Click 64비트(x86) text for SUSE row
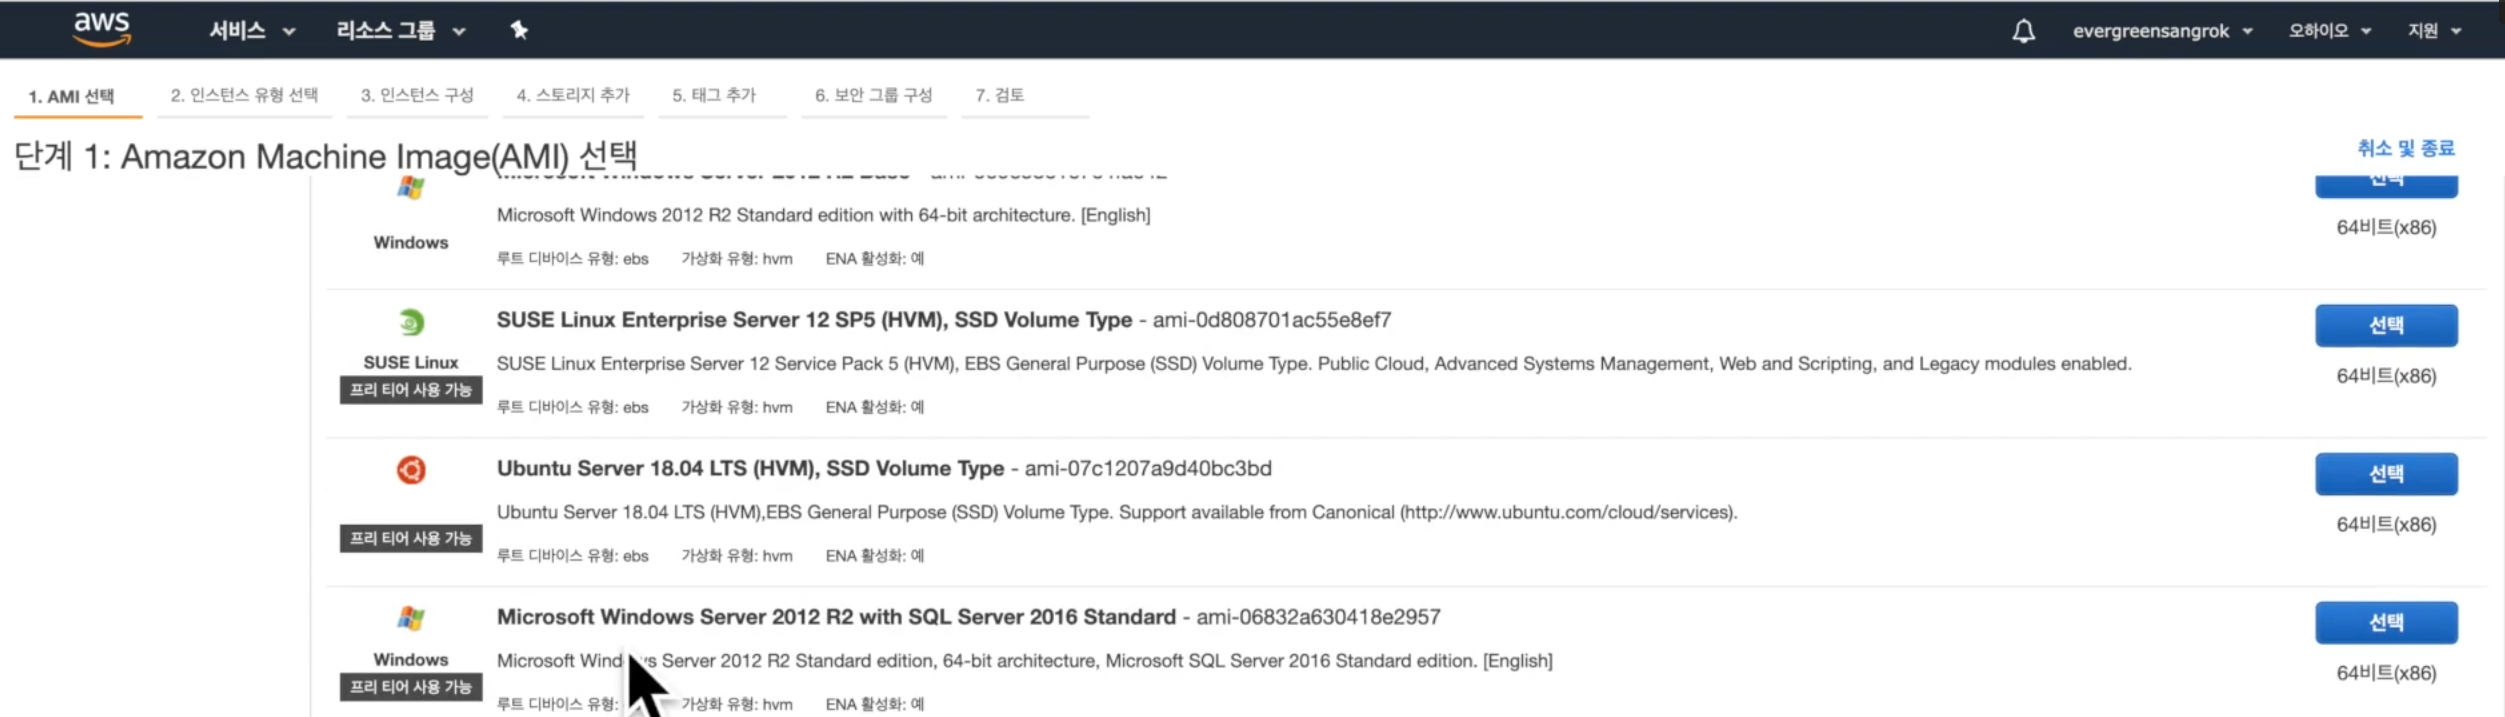The width and height of the screenshot is (2505, 717). coord(2386,376)
